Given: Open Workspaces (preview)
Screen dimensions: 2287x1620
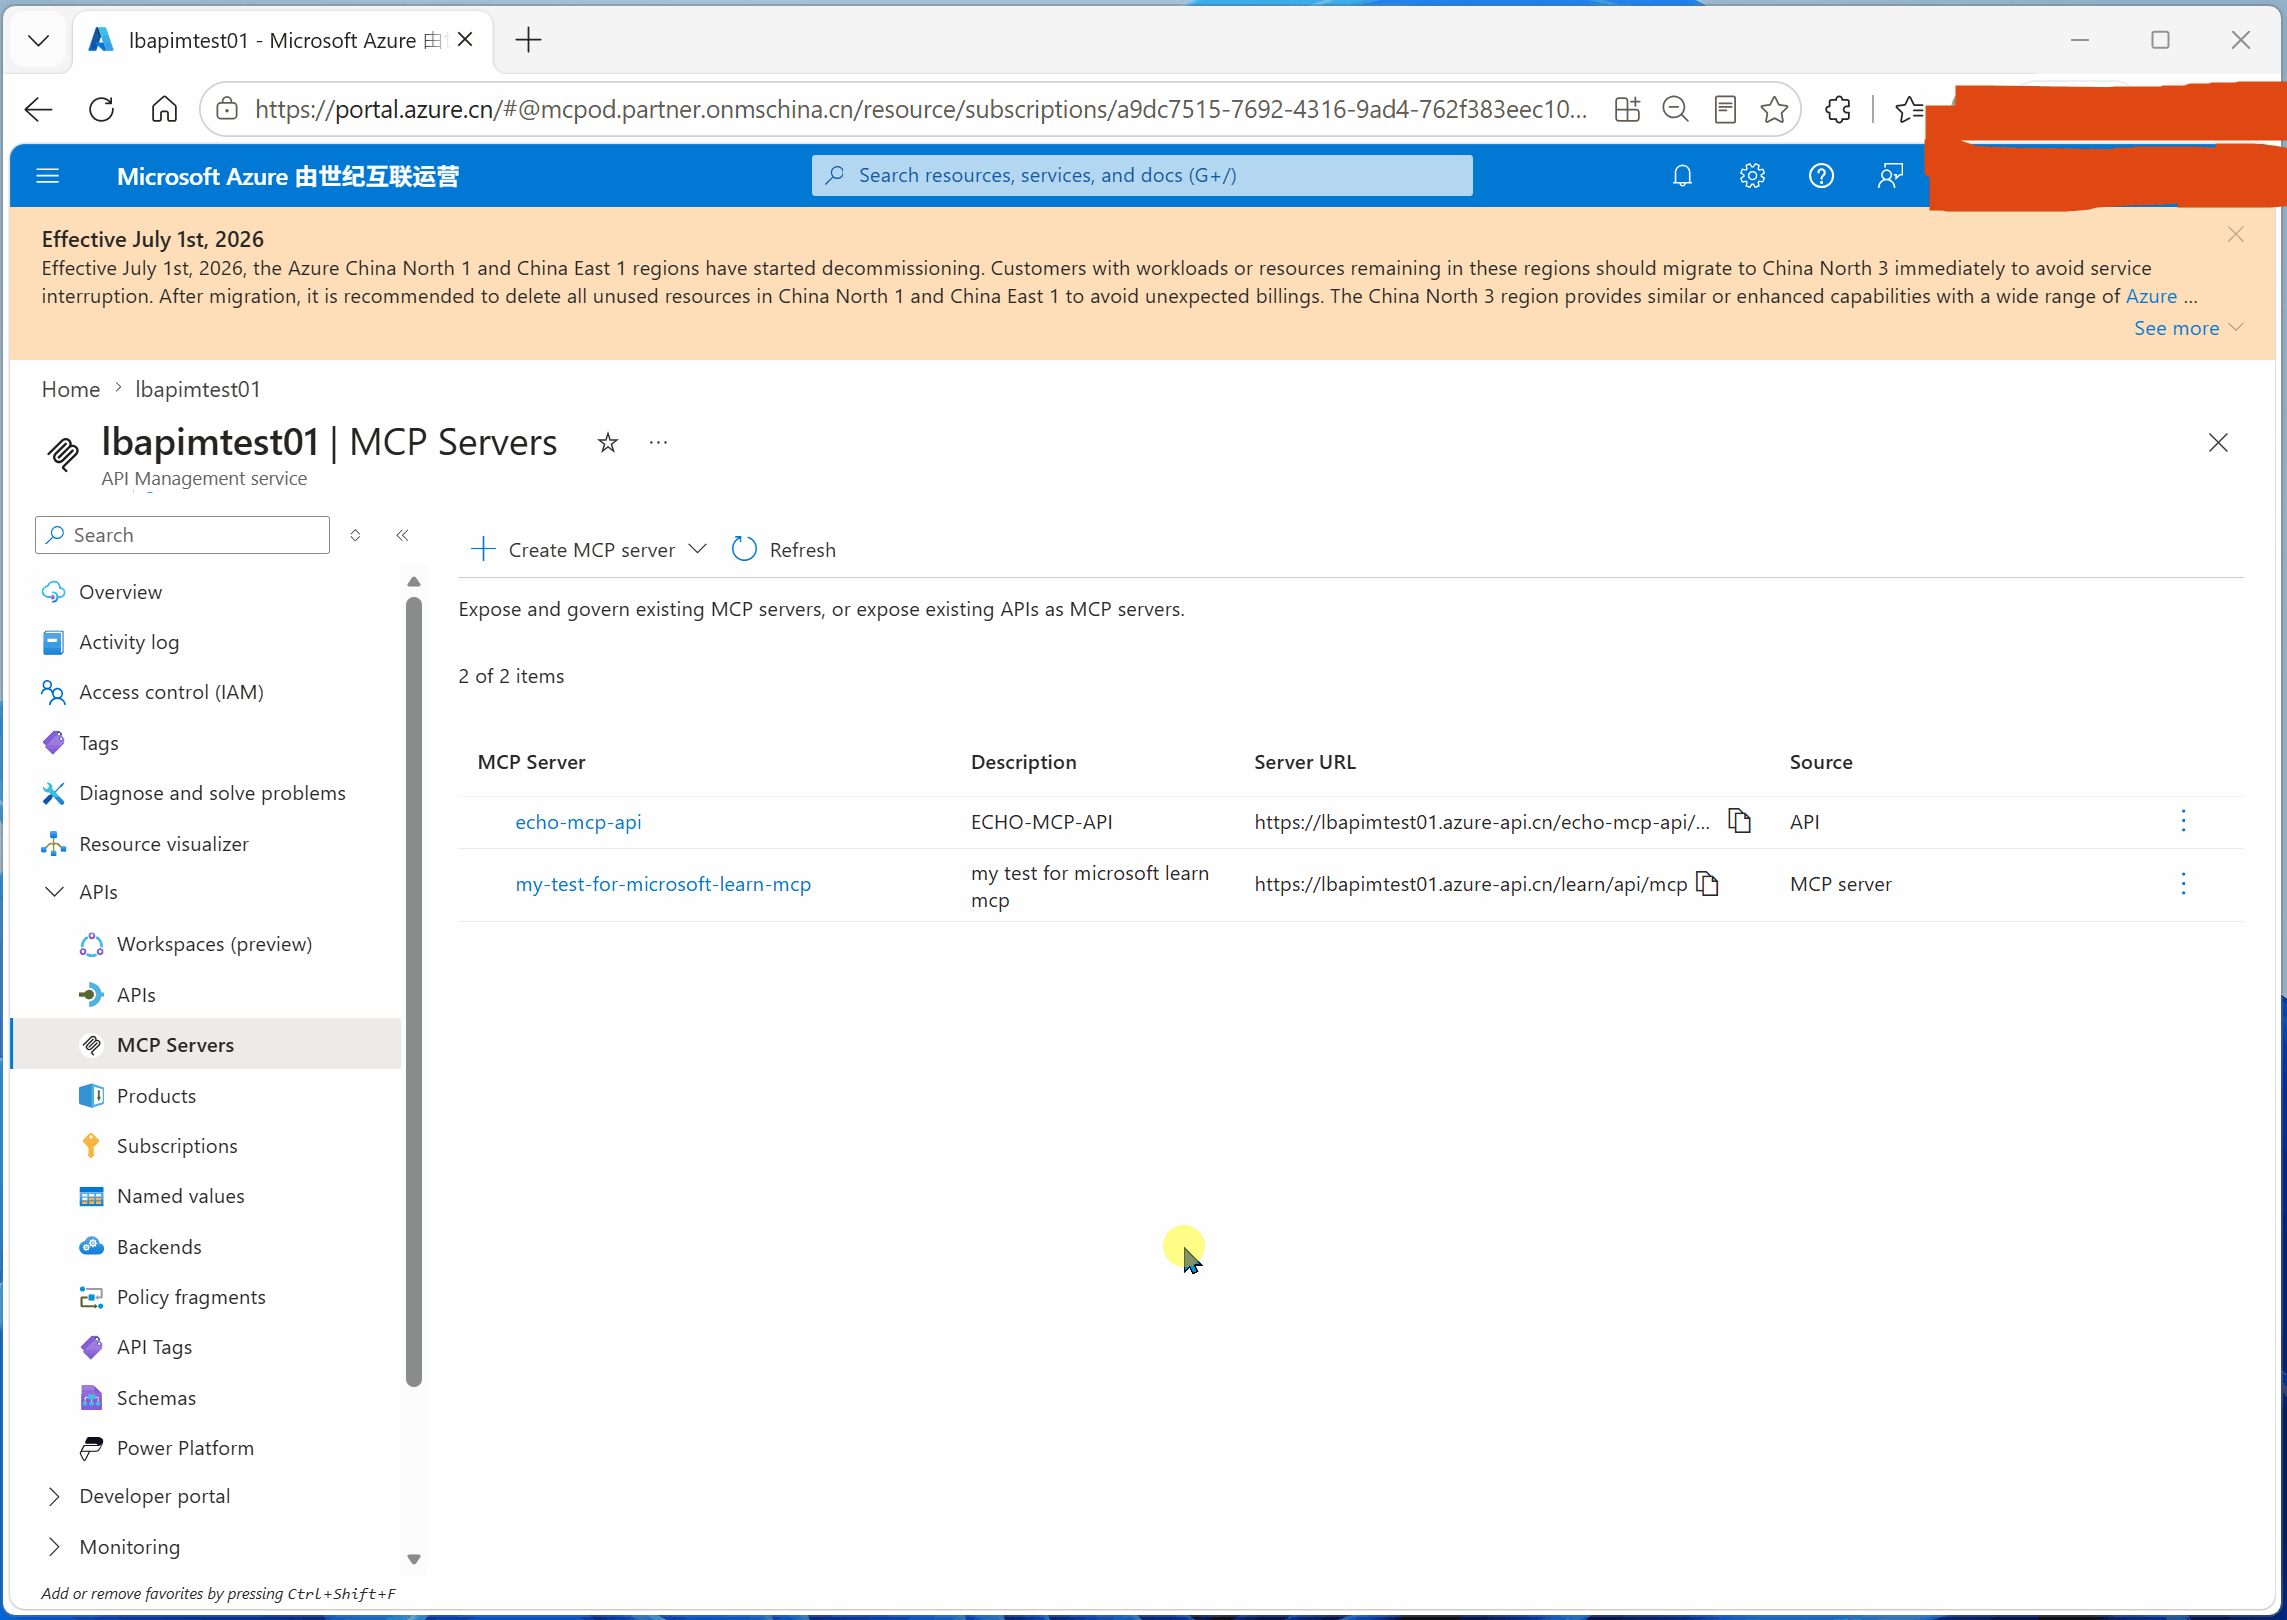Looking at the screenshot, I should pyautogui.click(x=214, y=944).
